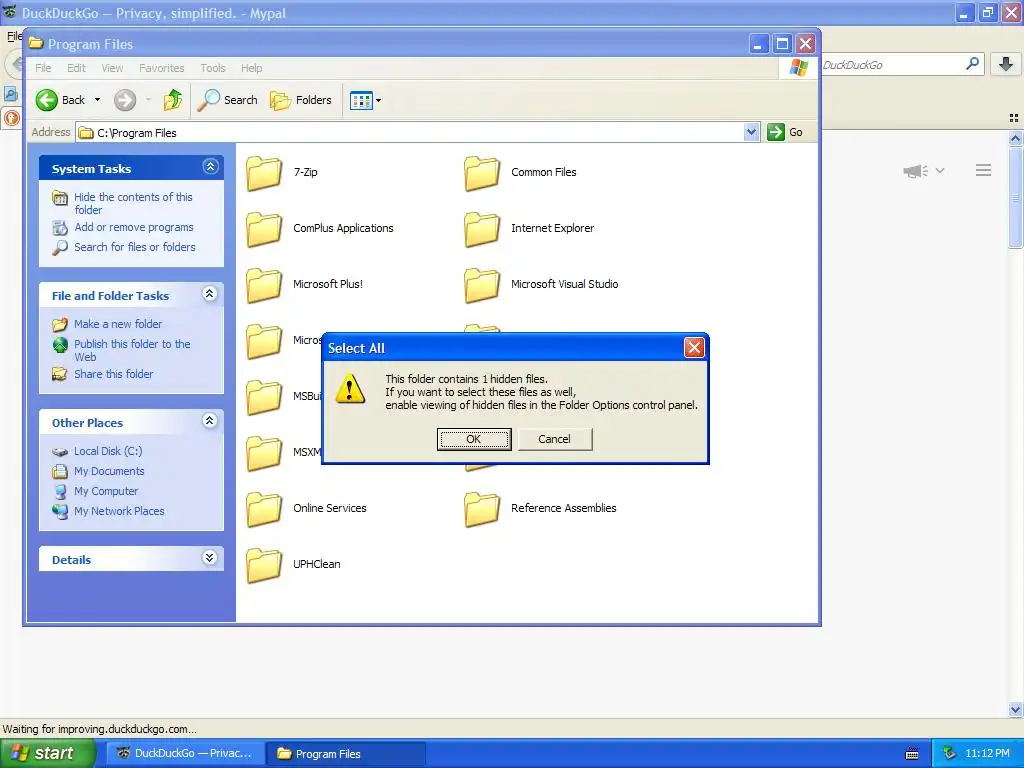Open My Computer in Other Places
Image resolution: width=1024 pixels, height=768 pixels.
click(106, 491)
